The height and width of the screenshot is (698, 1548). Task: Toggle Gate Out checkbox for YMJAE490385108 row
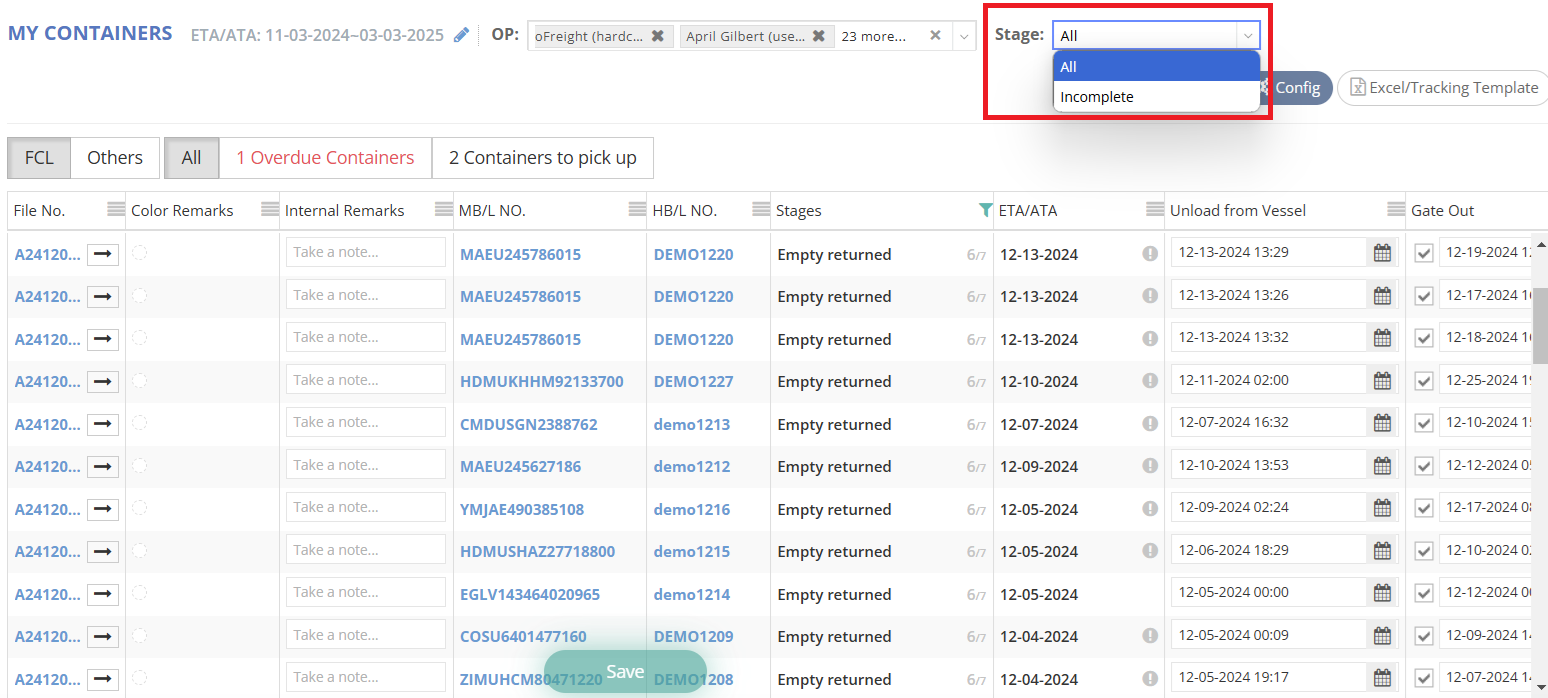coord(1424,509)
